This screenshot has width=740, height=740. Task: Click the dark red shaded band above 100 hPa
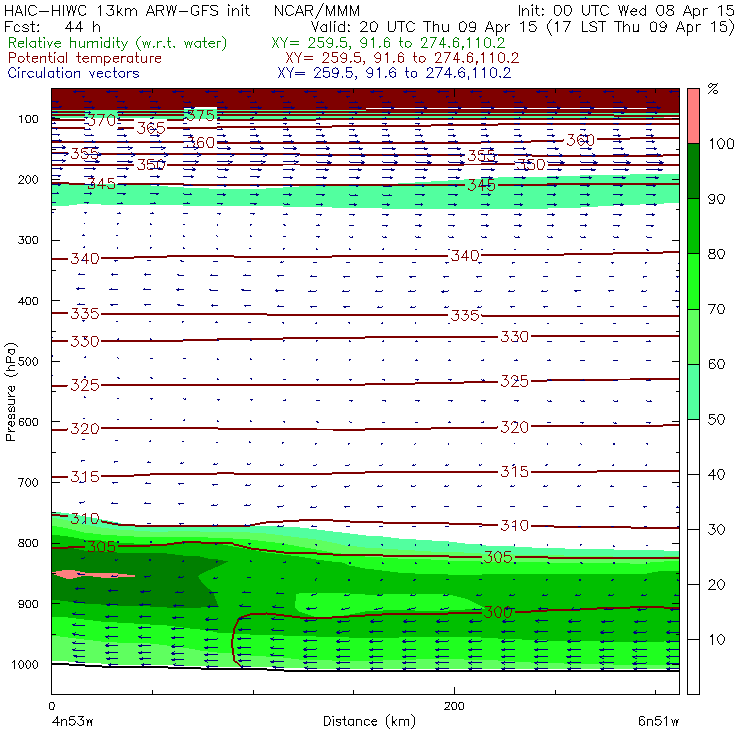tap(365, 98)
